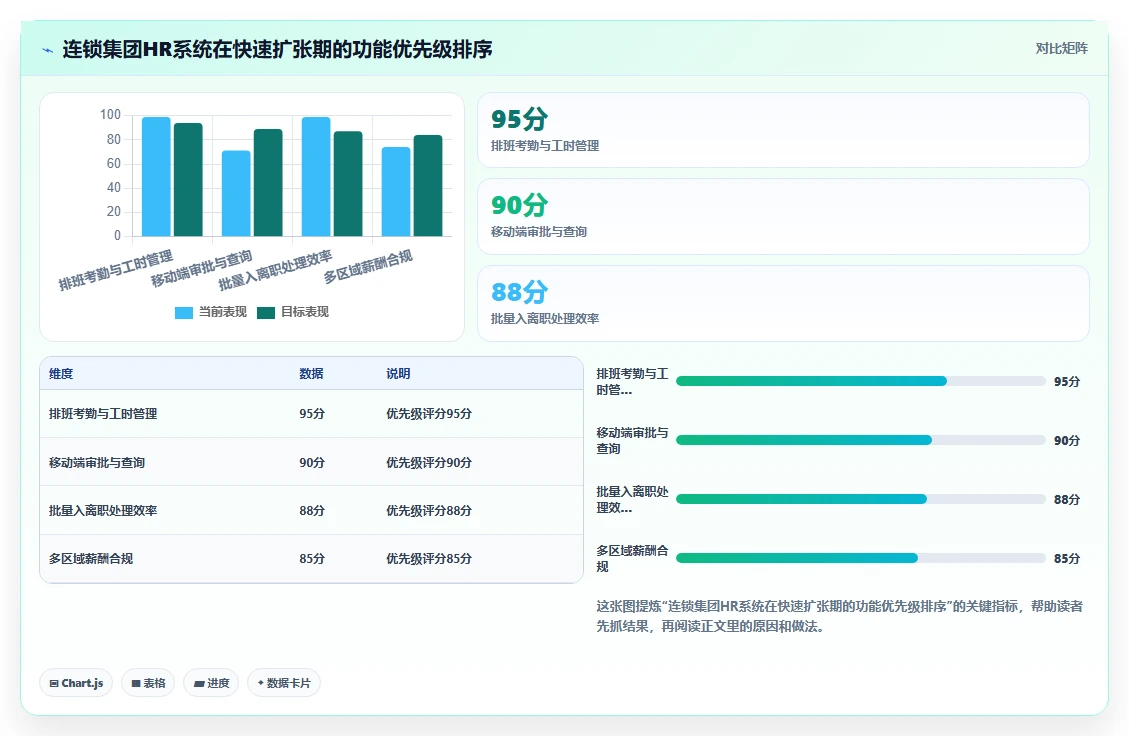Image resolution: width=1129 pixels, height=736 pixels.
Task: Click the 排班考勤与工时管理 table row cell
Action: tap(103, 414)
